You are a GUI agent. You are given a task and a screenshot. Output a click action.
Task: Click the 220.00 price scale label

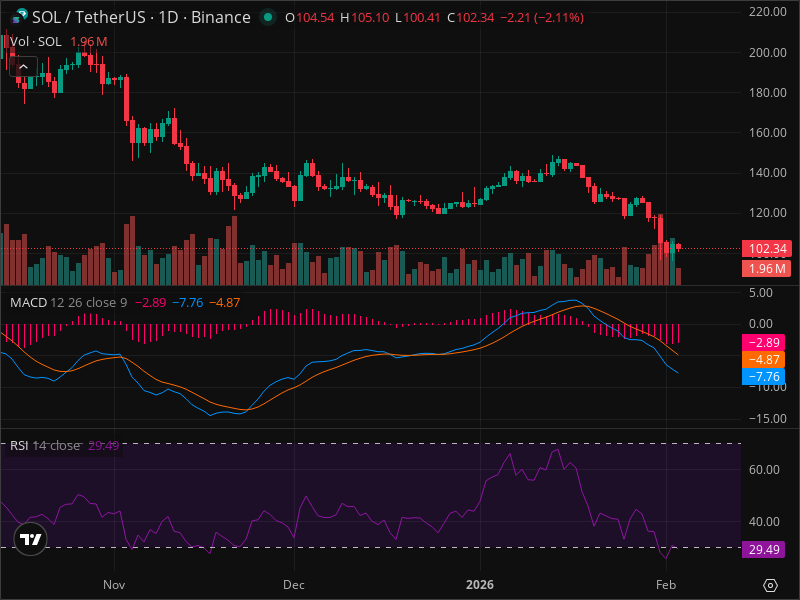coord(767,12)
